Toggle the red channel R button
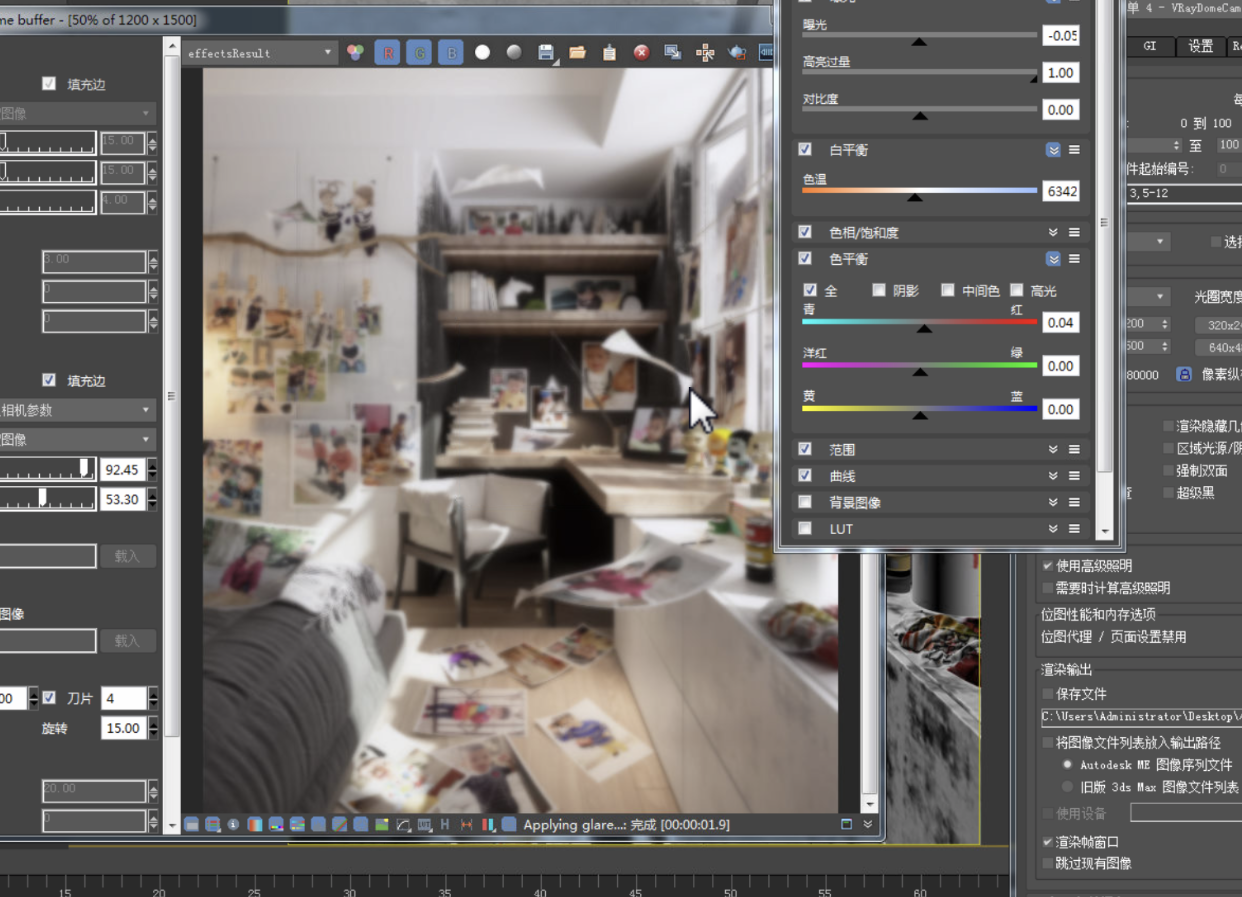 (x=387, y=52)
